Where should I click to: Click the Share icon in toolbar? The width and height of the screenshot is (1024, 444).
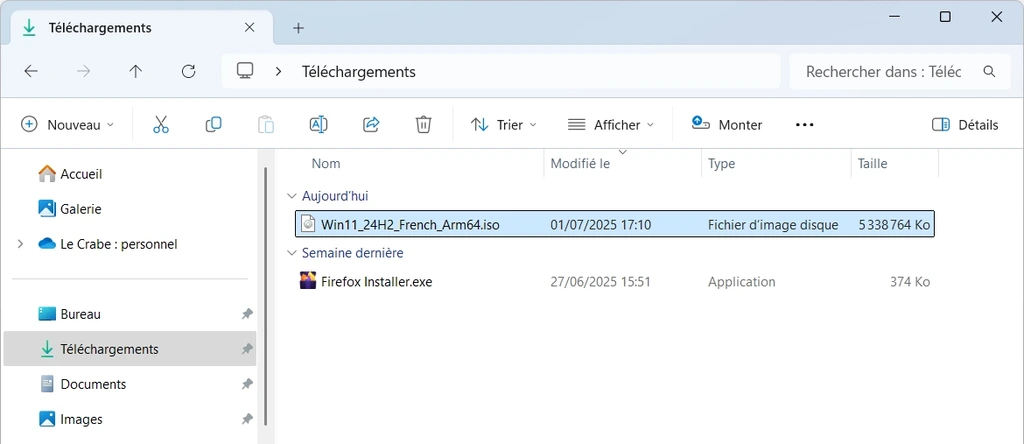[371, 125]
